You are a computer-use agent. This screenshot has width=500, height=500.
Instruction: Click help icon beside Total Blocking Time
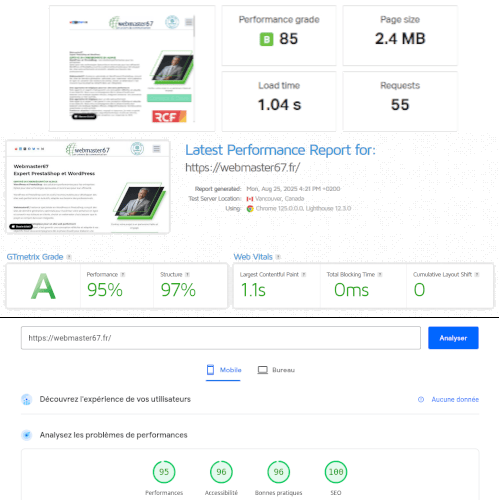tap(380, 274)
